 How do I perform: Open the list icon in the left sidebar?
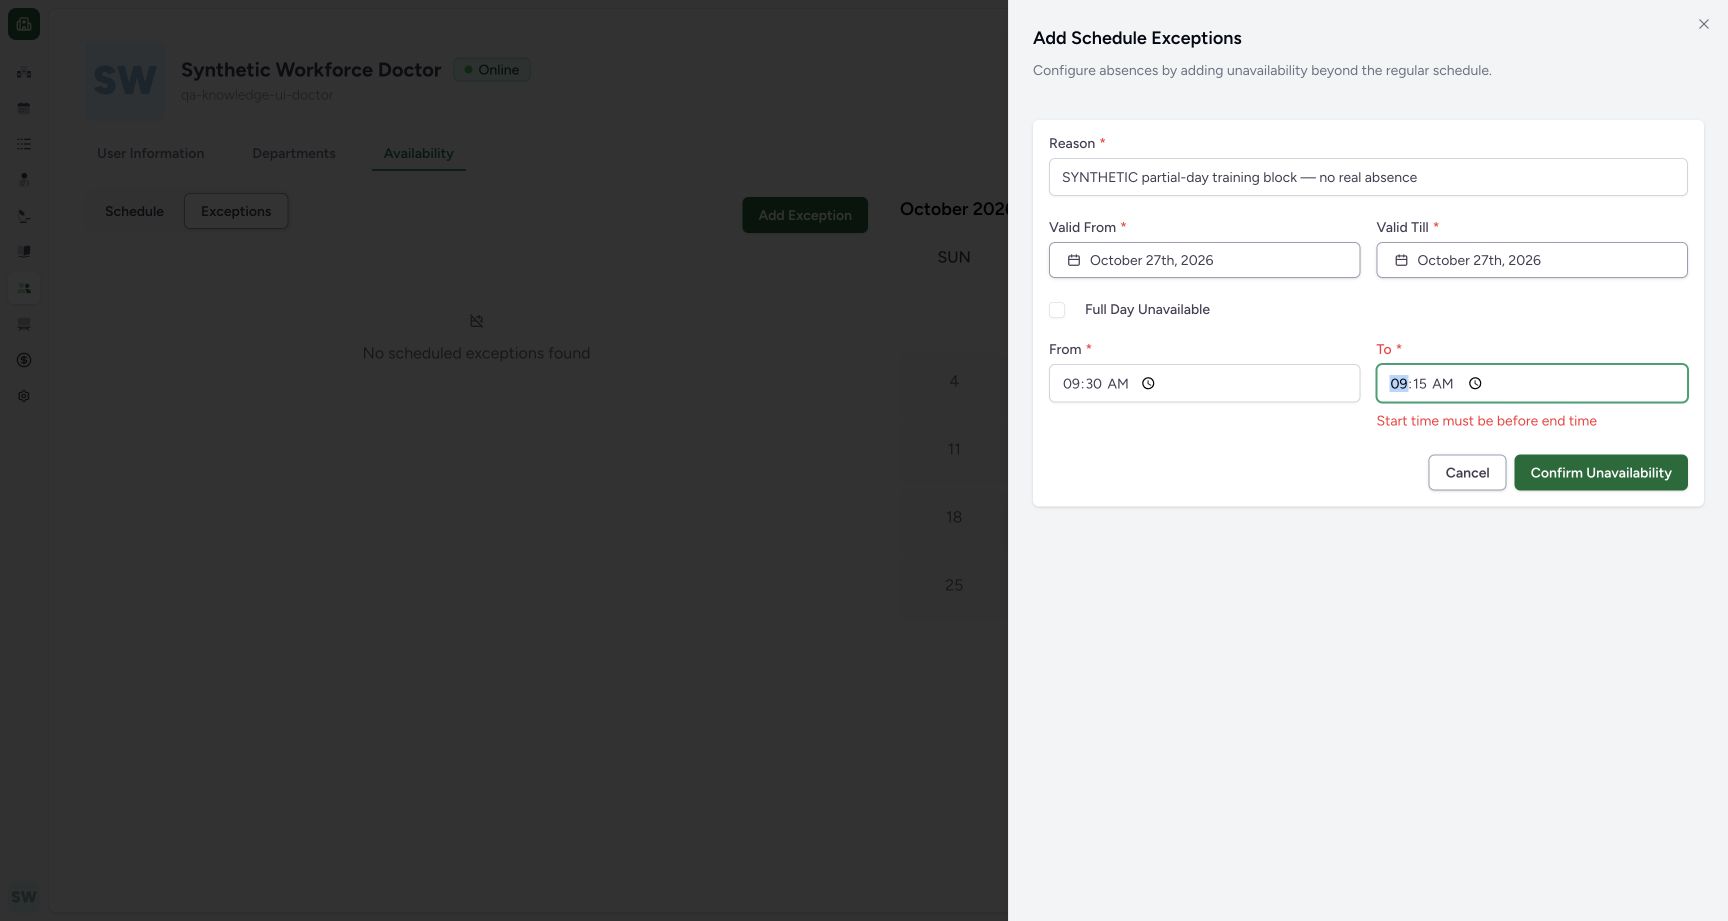[x=24, y=144]
